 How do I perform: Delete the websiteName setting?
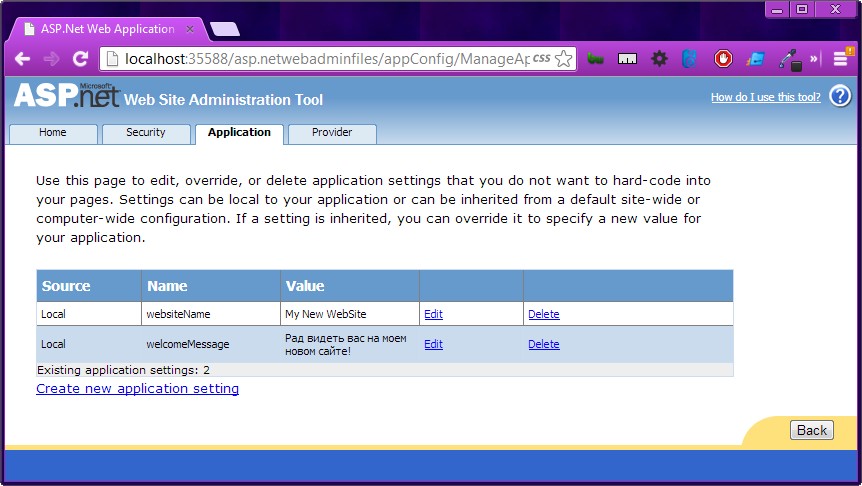click(x=544, y=314)
